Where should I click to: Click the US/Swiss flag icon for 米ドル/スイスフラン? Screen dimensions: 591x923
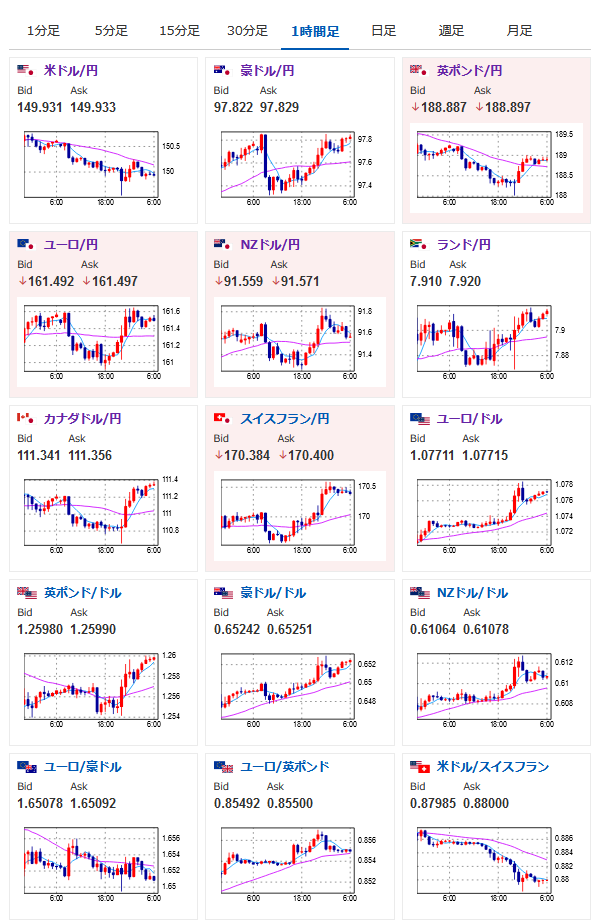[x=420, y=766]
